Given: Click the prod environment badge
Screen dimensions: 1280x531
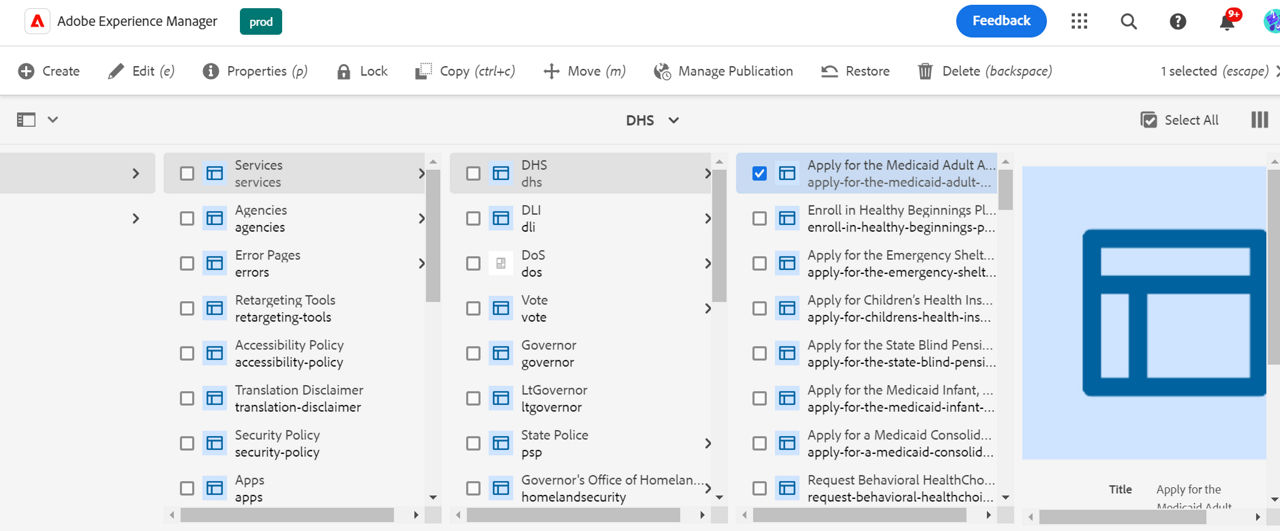Looking at the screenshot, I should click(261, 22).
